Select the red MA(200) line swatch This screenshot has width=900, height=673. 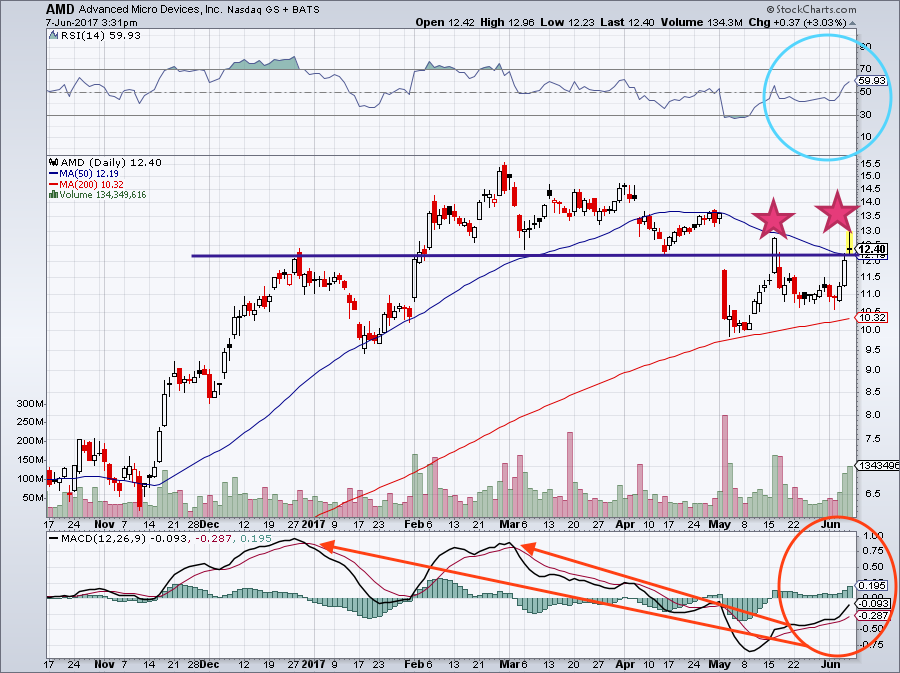[x=54, y=184]
